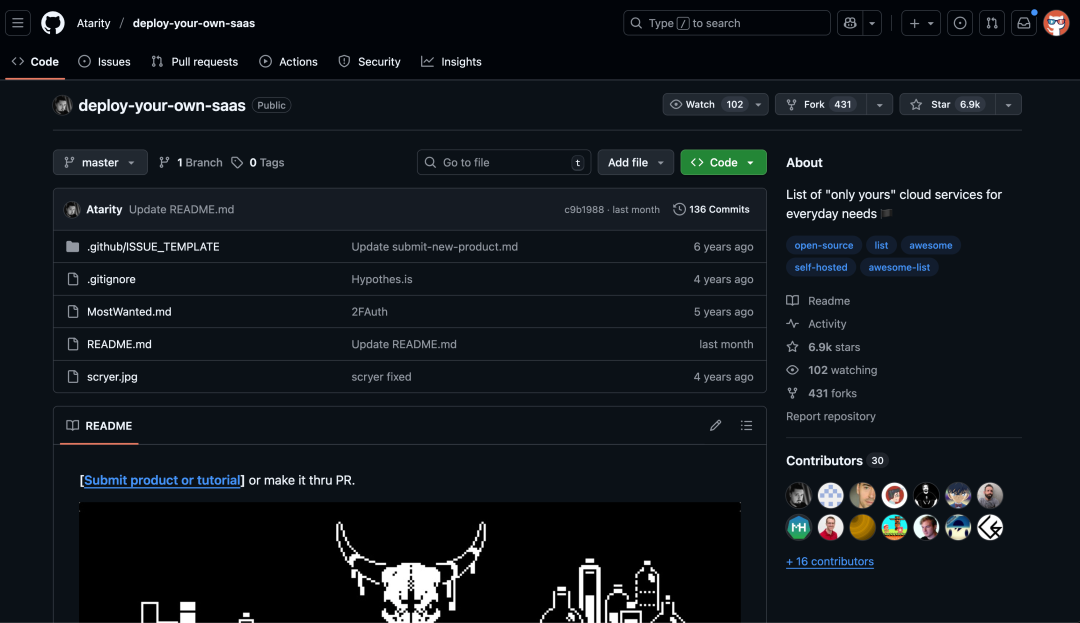This screenshot has height=623, width=1080.
Task: Open commit message '2FAuth'
Action: click(x=369, y=311)
